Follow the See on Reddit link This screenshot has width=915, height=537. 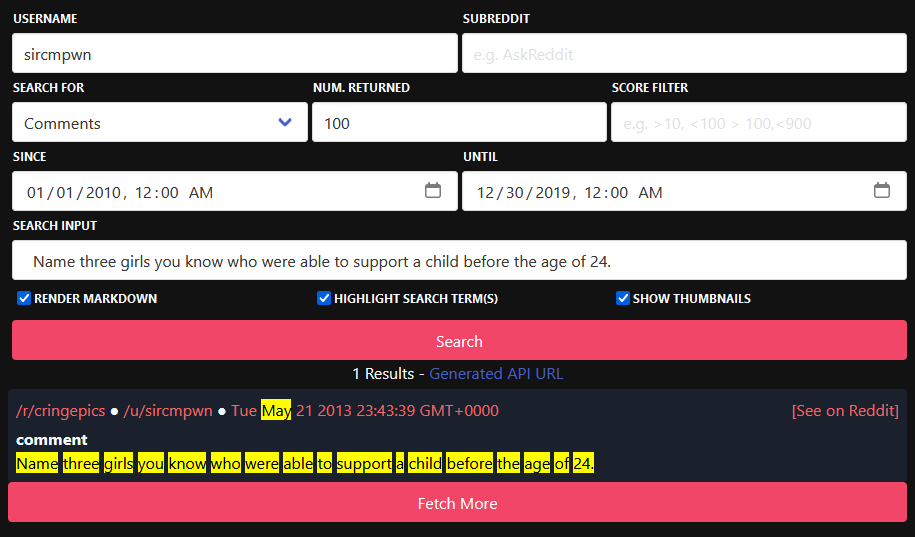pyautogui.click(x=845, y=410)
